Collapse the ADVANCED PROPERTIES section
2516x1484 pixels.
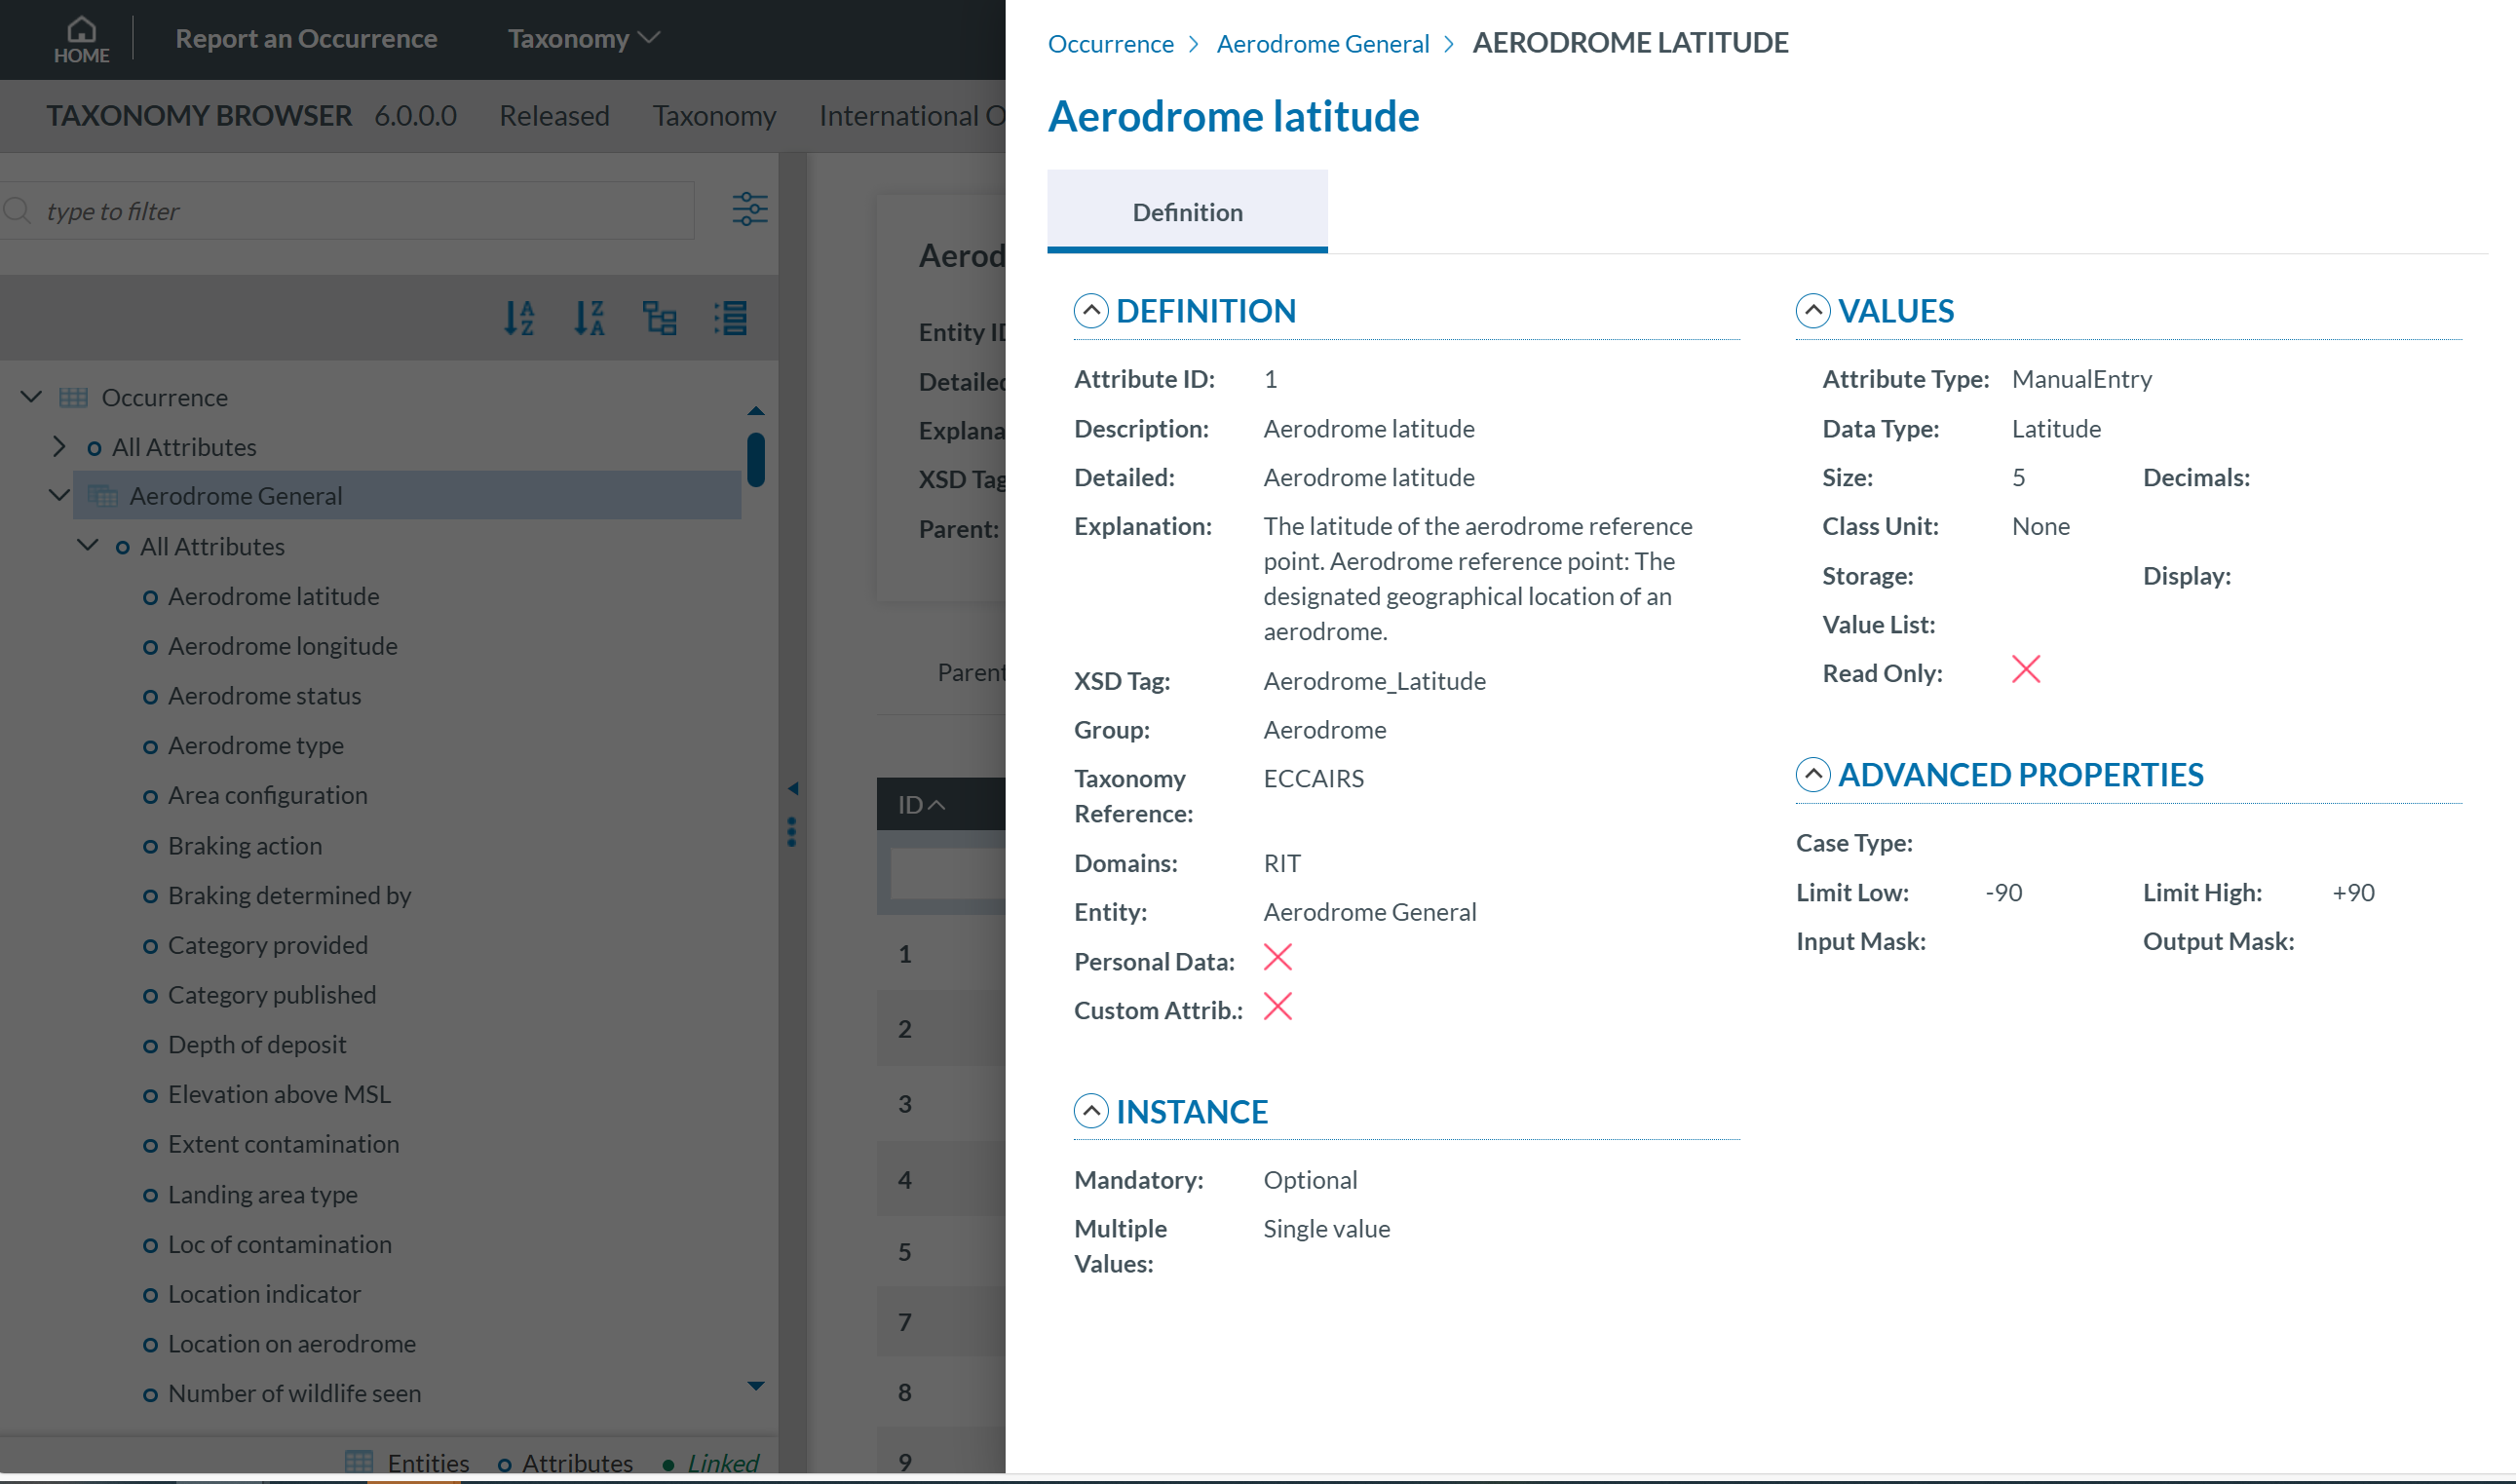[1812, 775]
